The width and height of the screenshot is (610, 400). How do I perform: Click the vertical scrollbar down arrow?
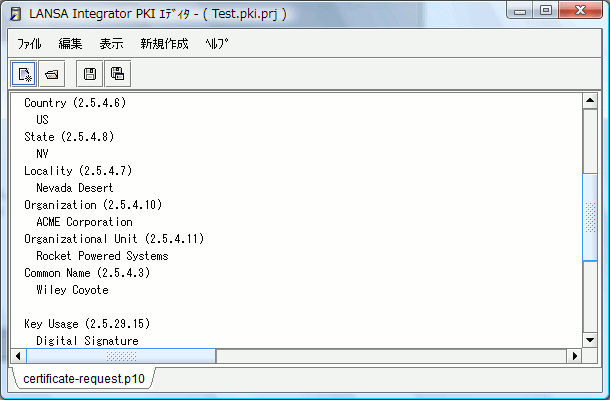point(590,340)
